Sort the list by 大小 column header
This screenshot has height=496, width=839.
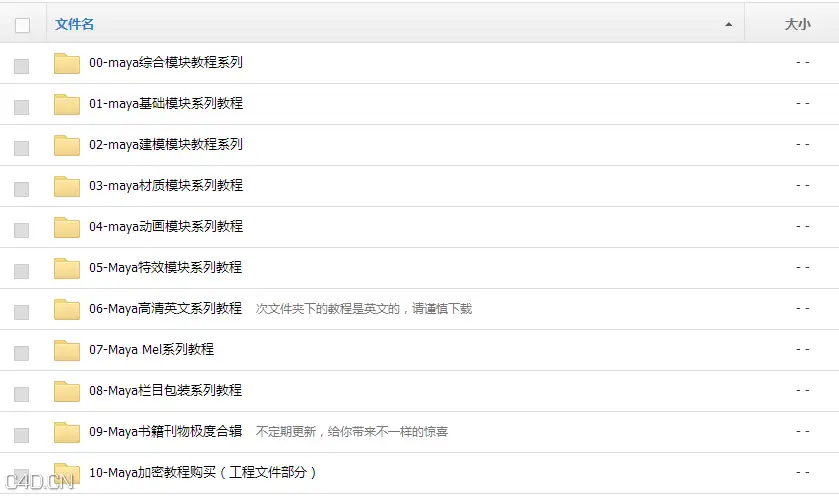(x=797, y=24)
